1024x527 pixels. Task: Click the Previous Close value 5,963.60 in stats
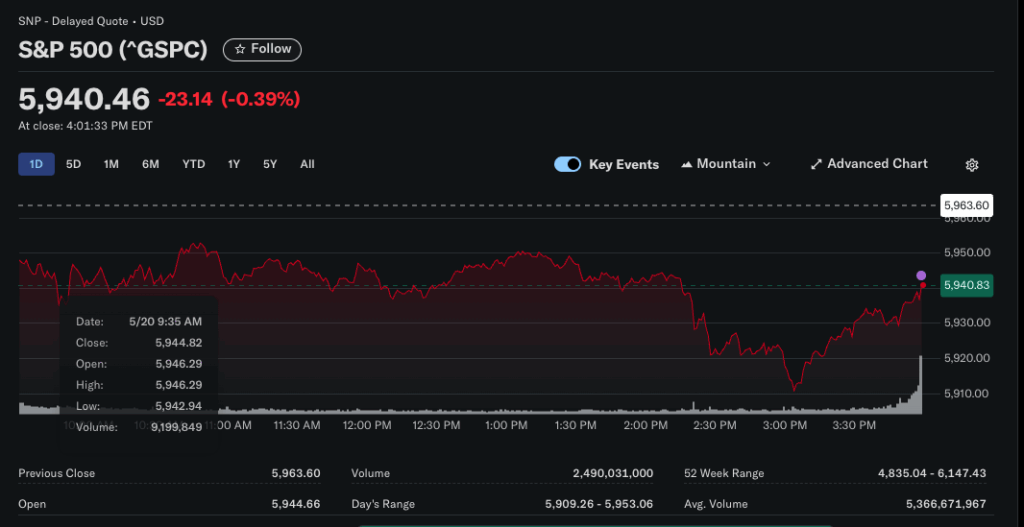(x=296, y=473)
